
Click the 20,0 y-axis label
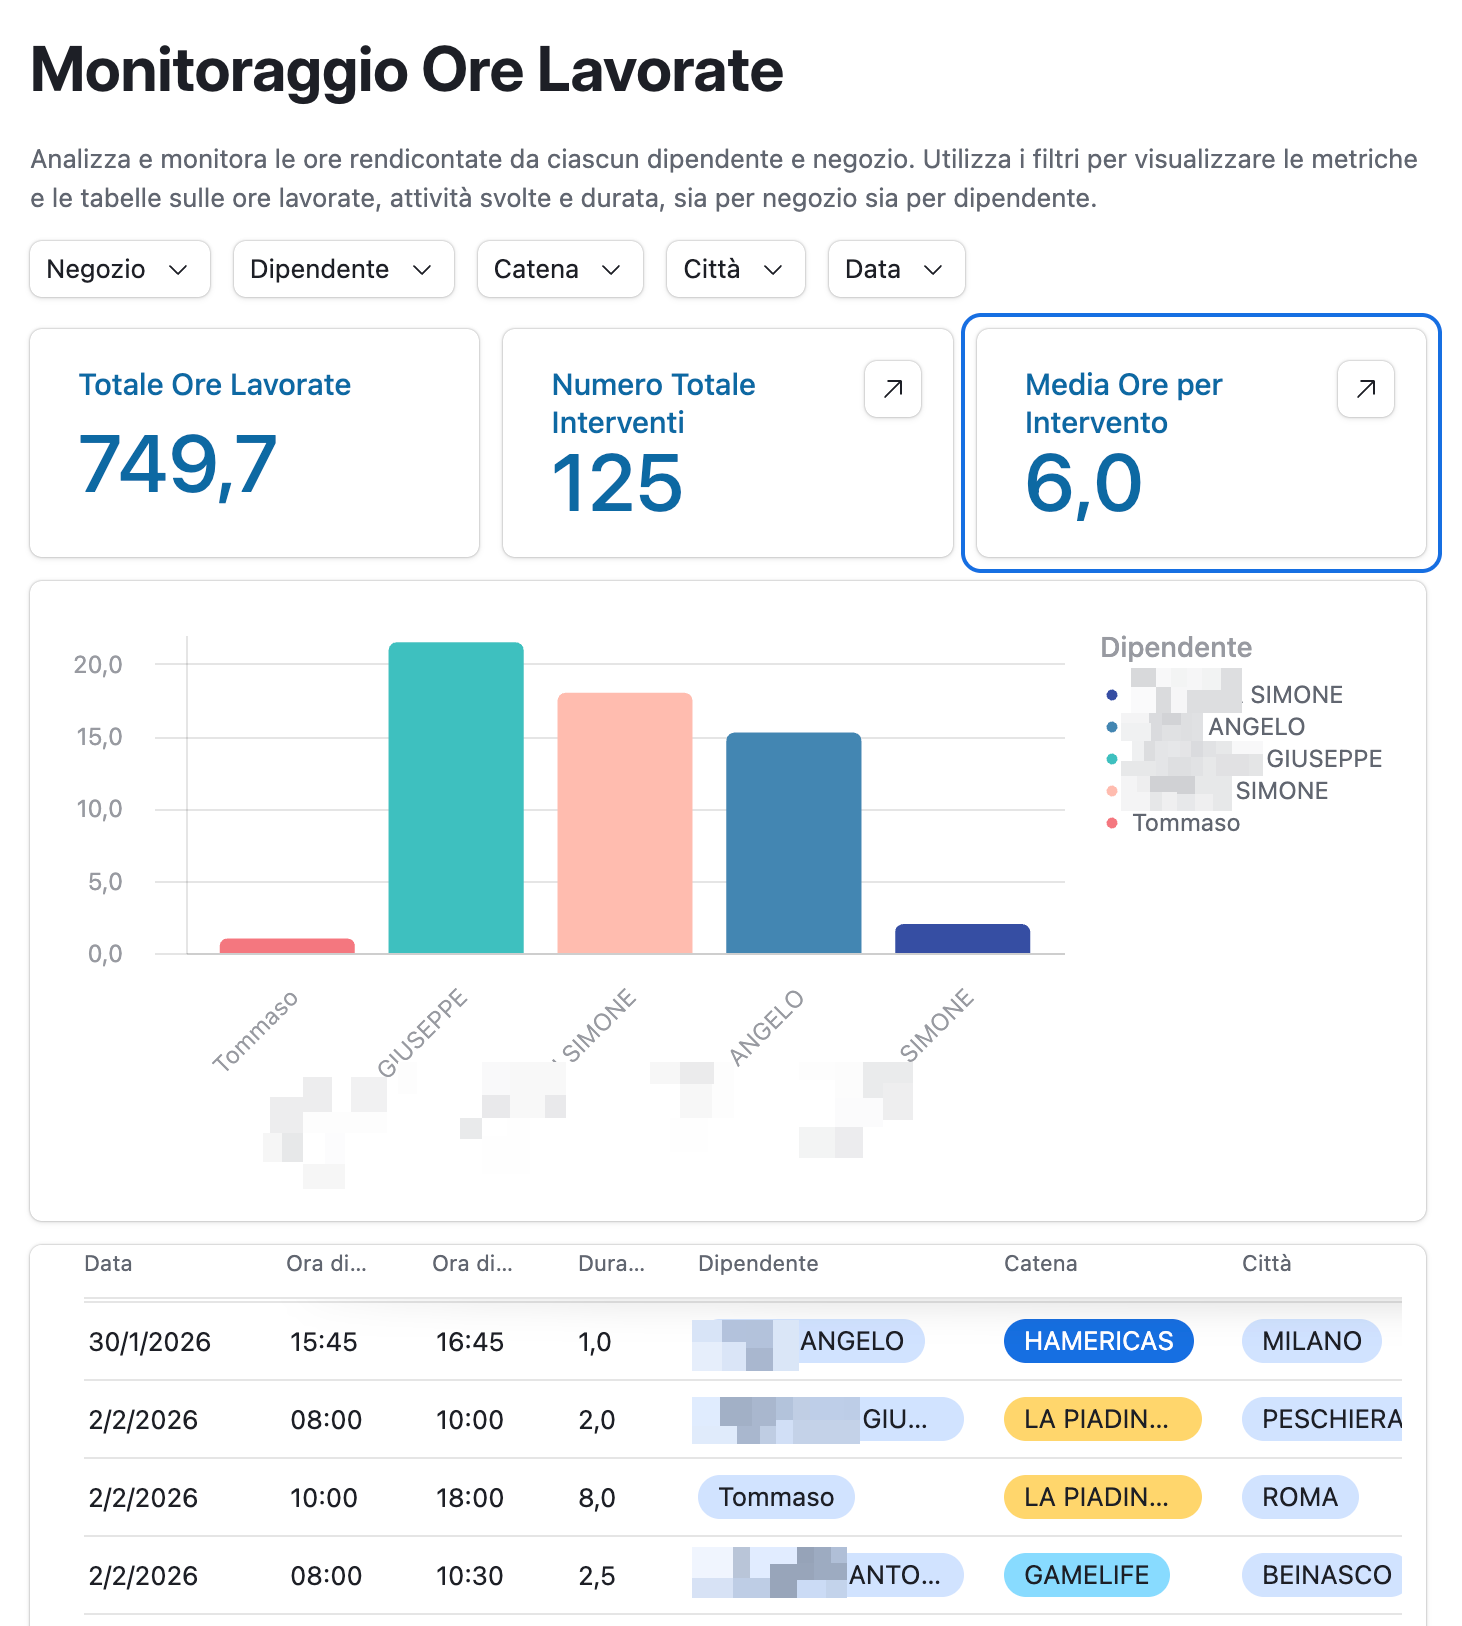point(98,665)
